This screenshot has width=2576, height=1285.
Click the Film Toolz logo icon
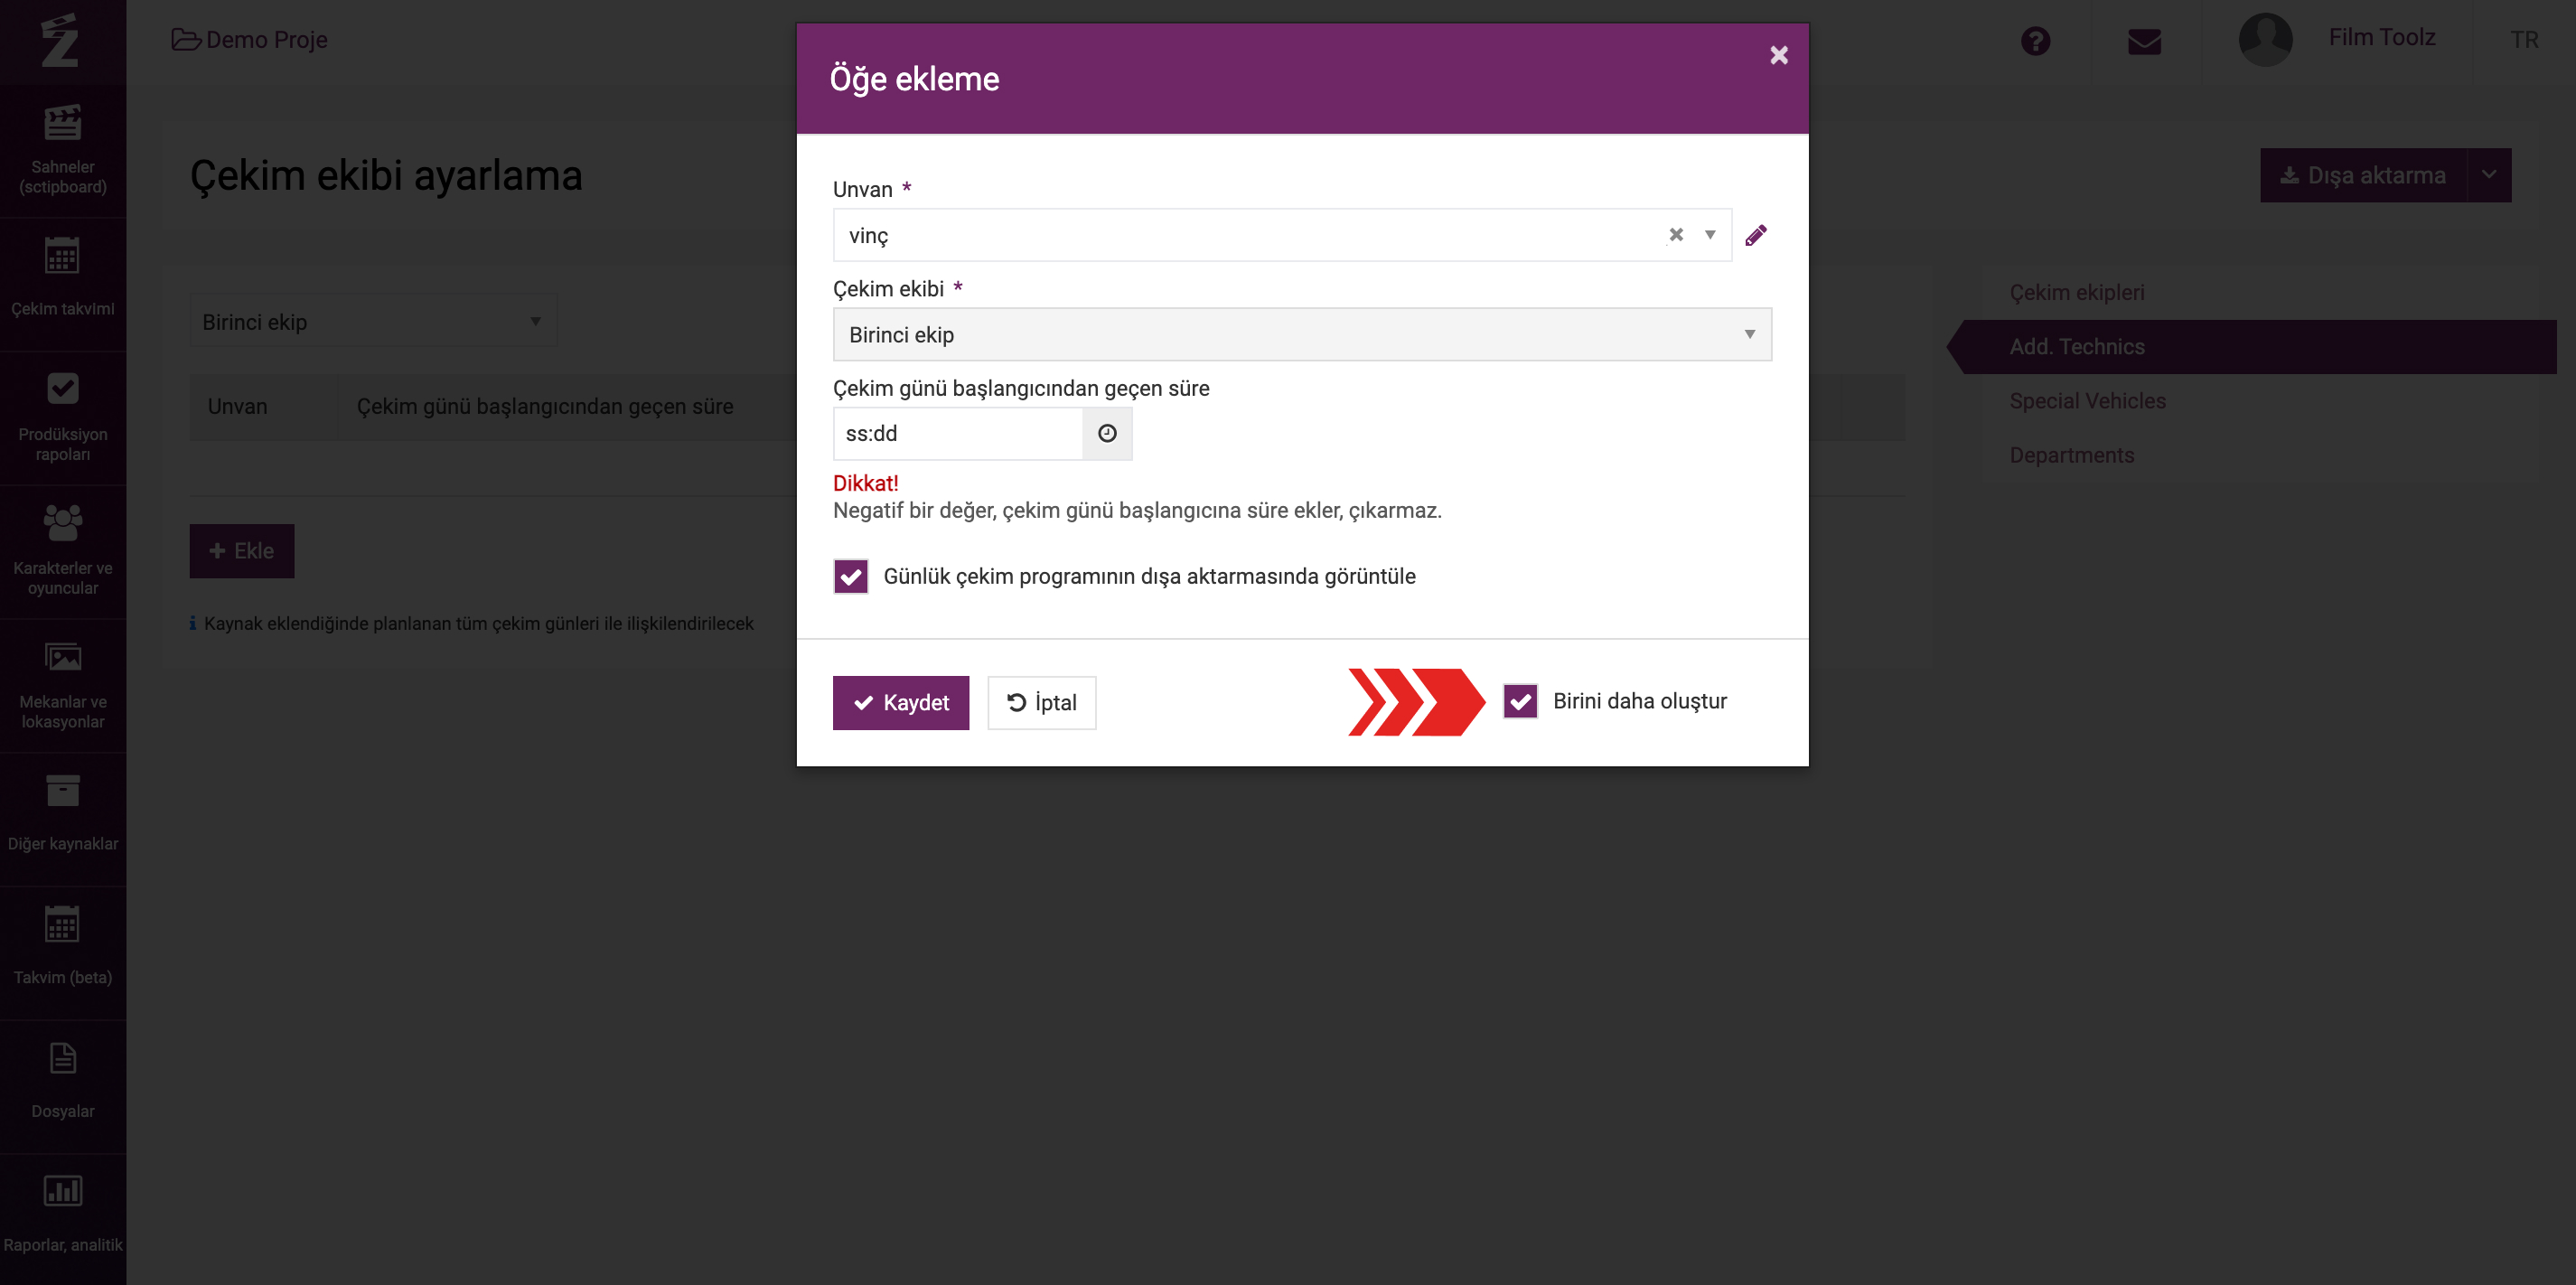pyautogui.click(x=60, y=40)
